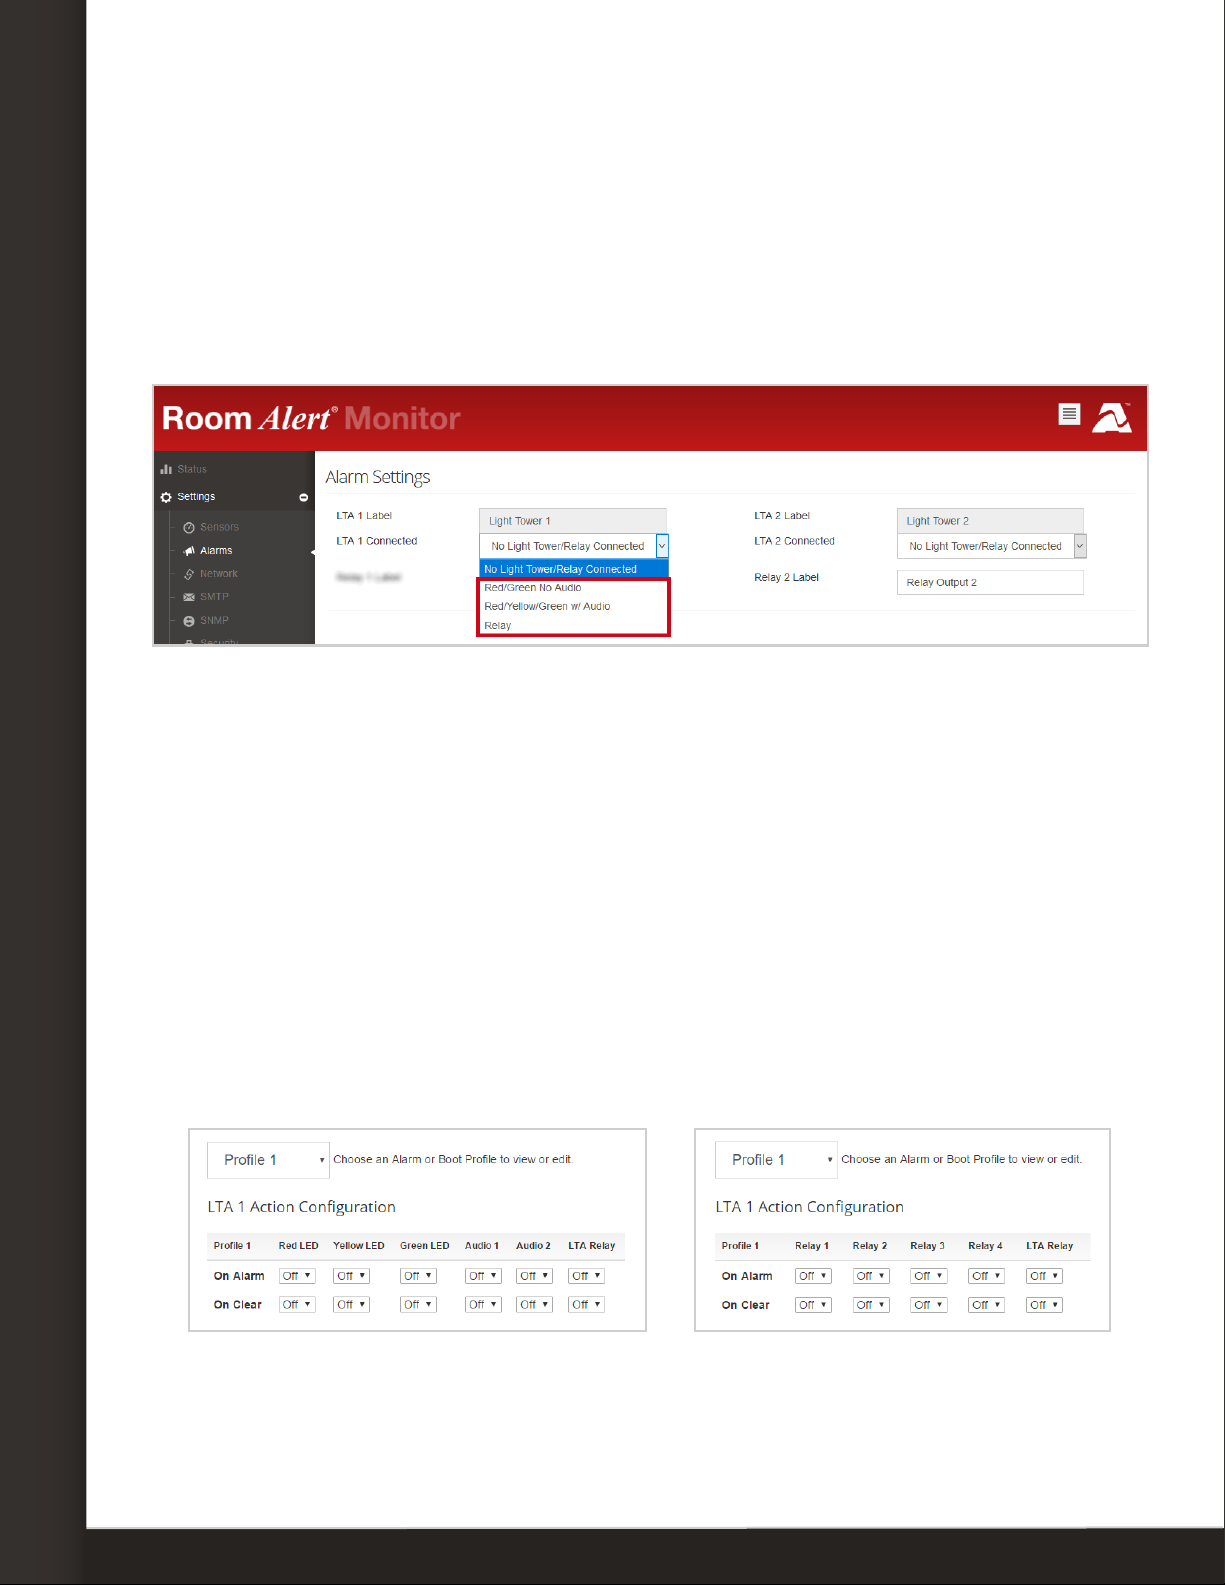The height and width of the screenshot is (1585, 1225).
Task: Open Audio 2 On Clear dropdown
Action: coord(534,1305)
